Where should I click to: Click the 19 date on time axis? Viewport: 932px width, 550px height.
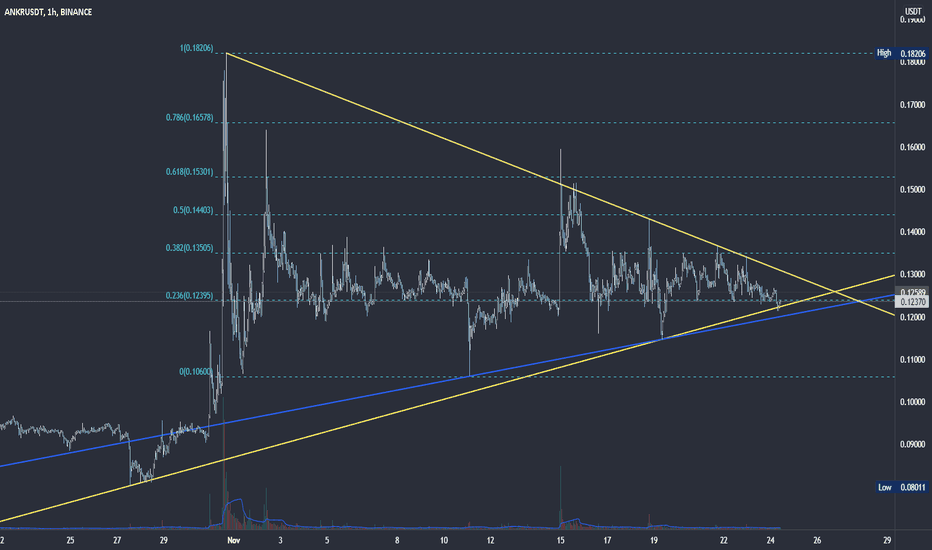[x=654, y=540]
